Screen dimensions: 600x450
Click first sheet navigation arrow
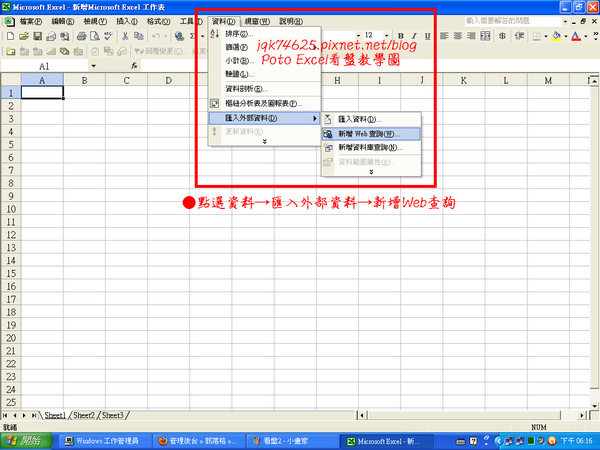[x=5, y=415]
